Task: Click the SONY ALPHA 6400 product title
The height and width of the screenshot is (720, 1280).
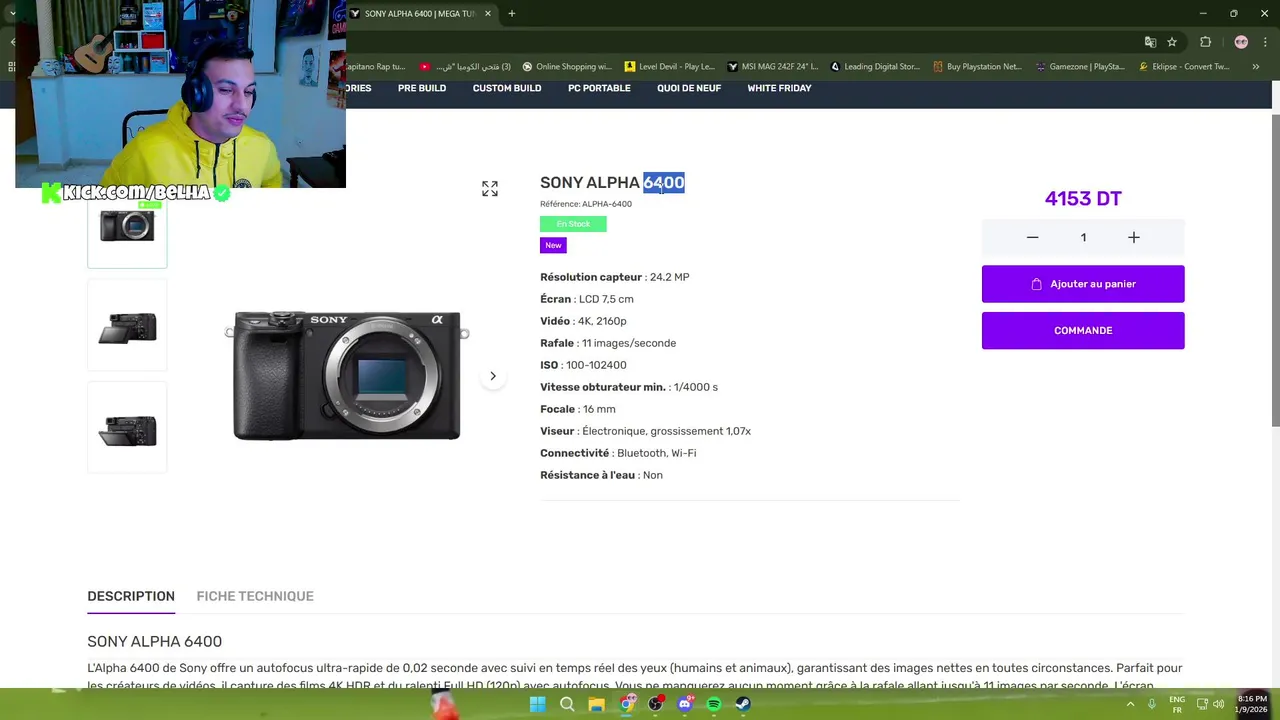Action: (612, 182)
